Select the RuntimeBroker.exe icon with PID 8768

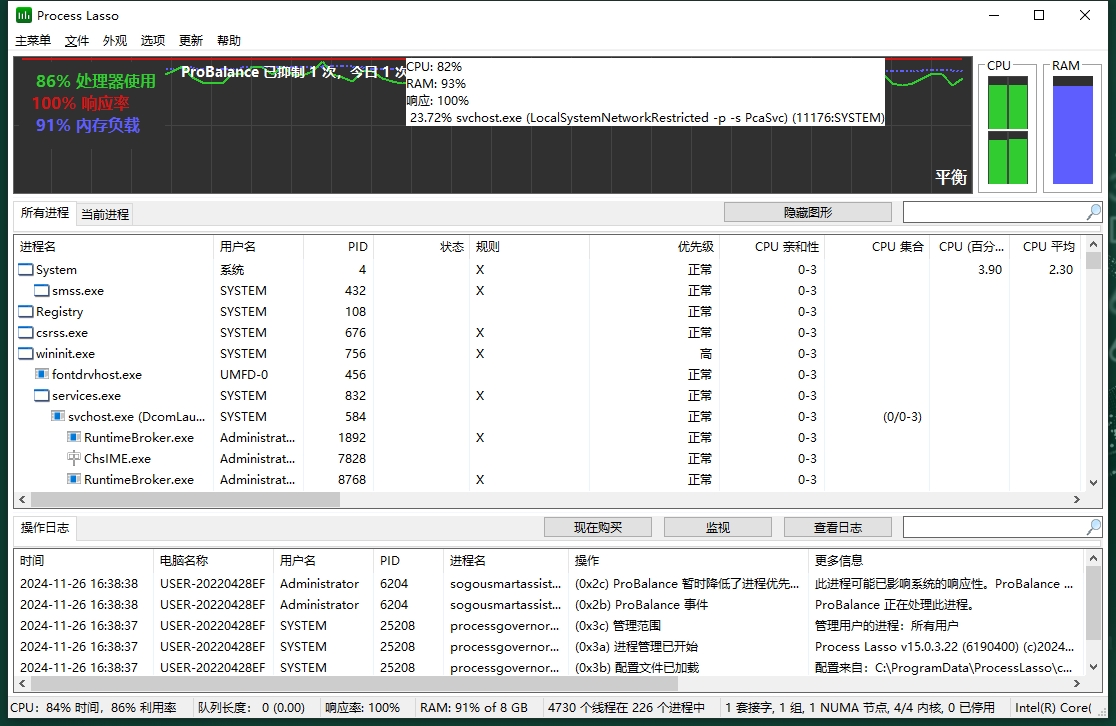point(74,480)
